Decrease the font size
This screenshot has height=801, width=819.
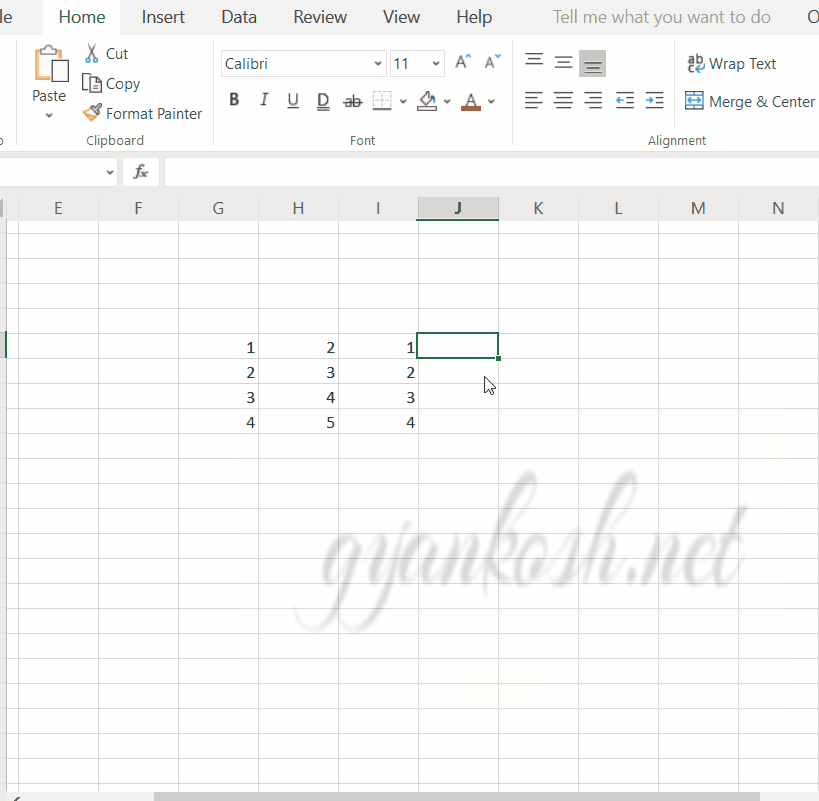[491, 61]
